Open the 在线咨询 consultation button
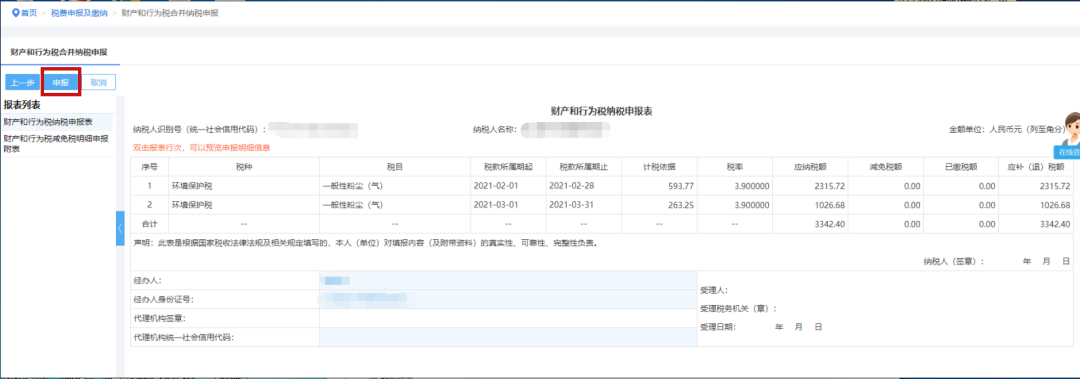 1067,152
